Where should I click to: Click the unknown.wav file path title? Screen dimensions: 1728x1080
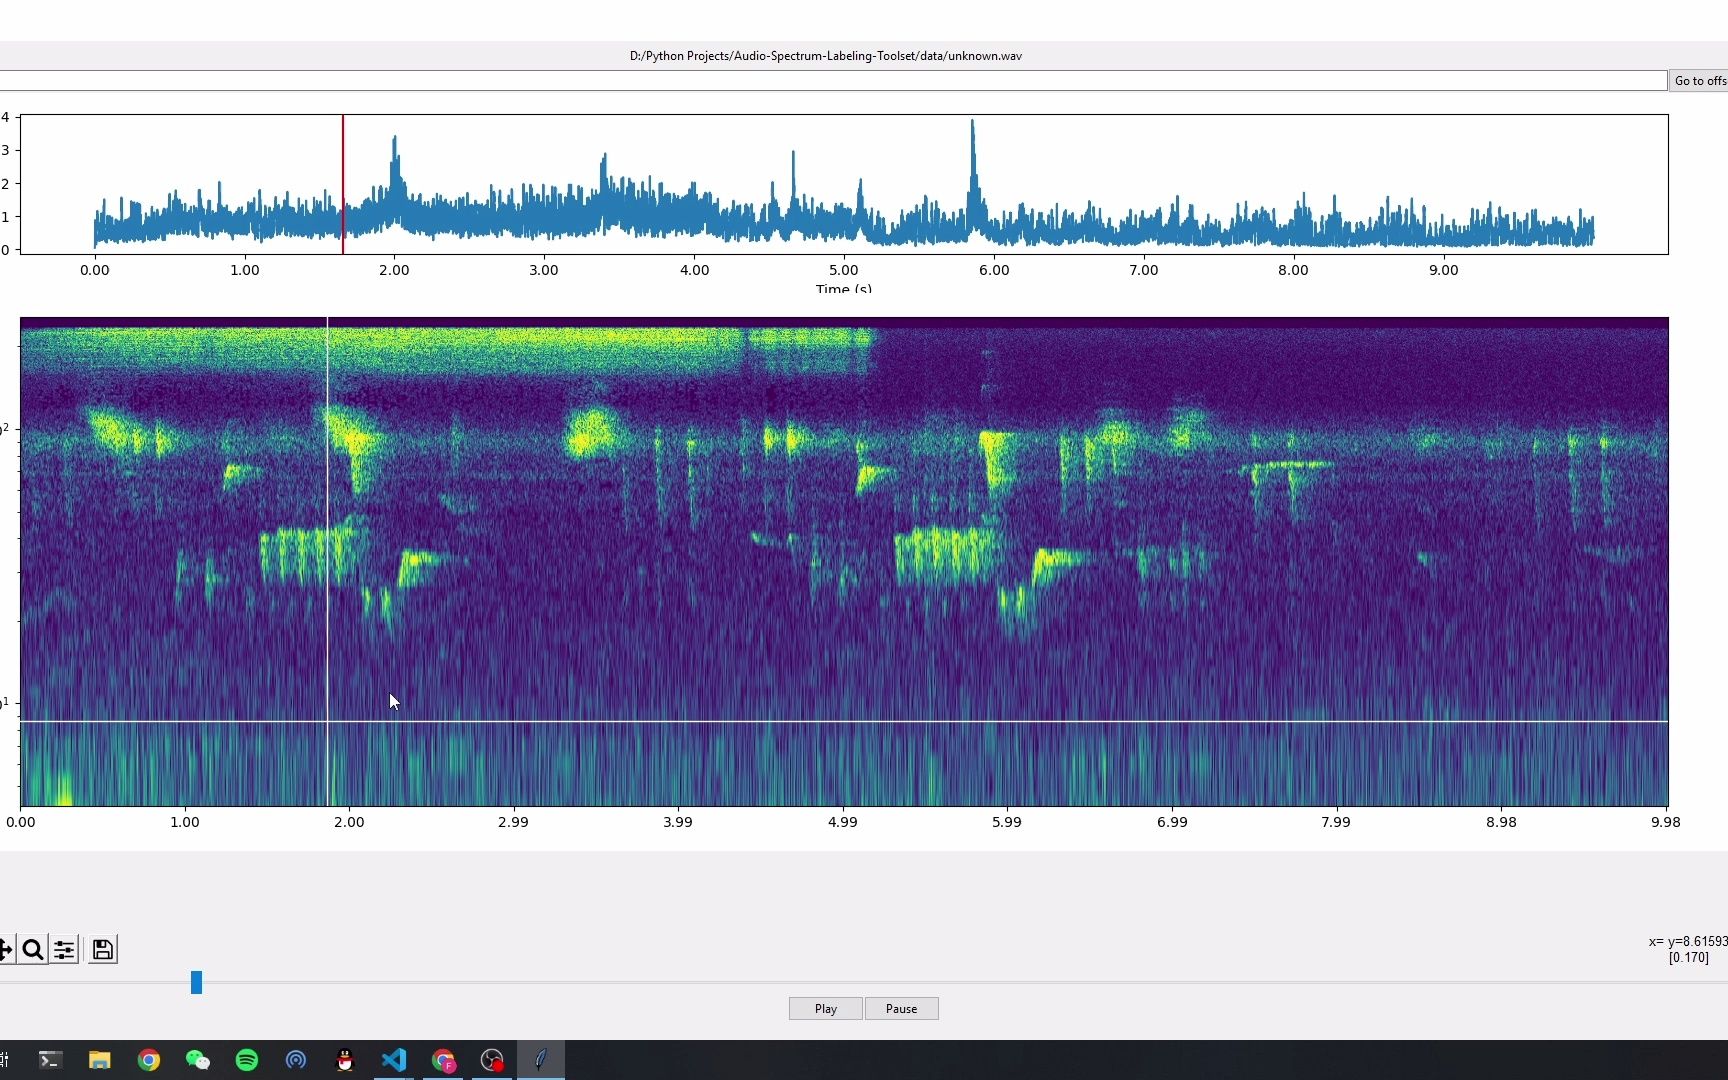(823, 56)
